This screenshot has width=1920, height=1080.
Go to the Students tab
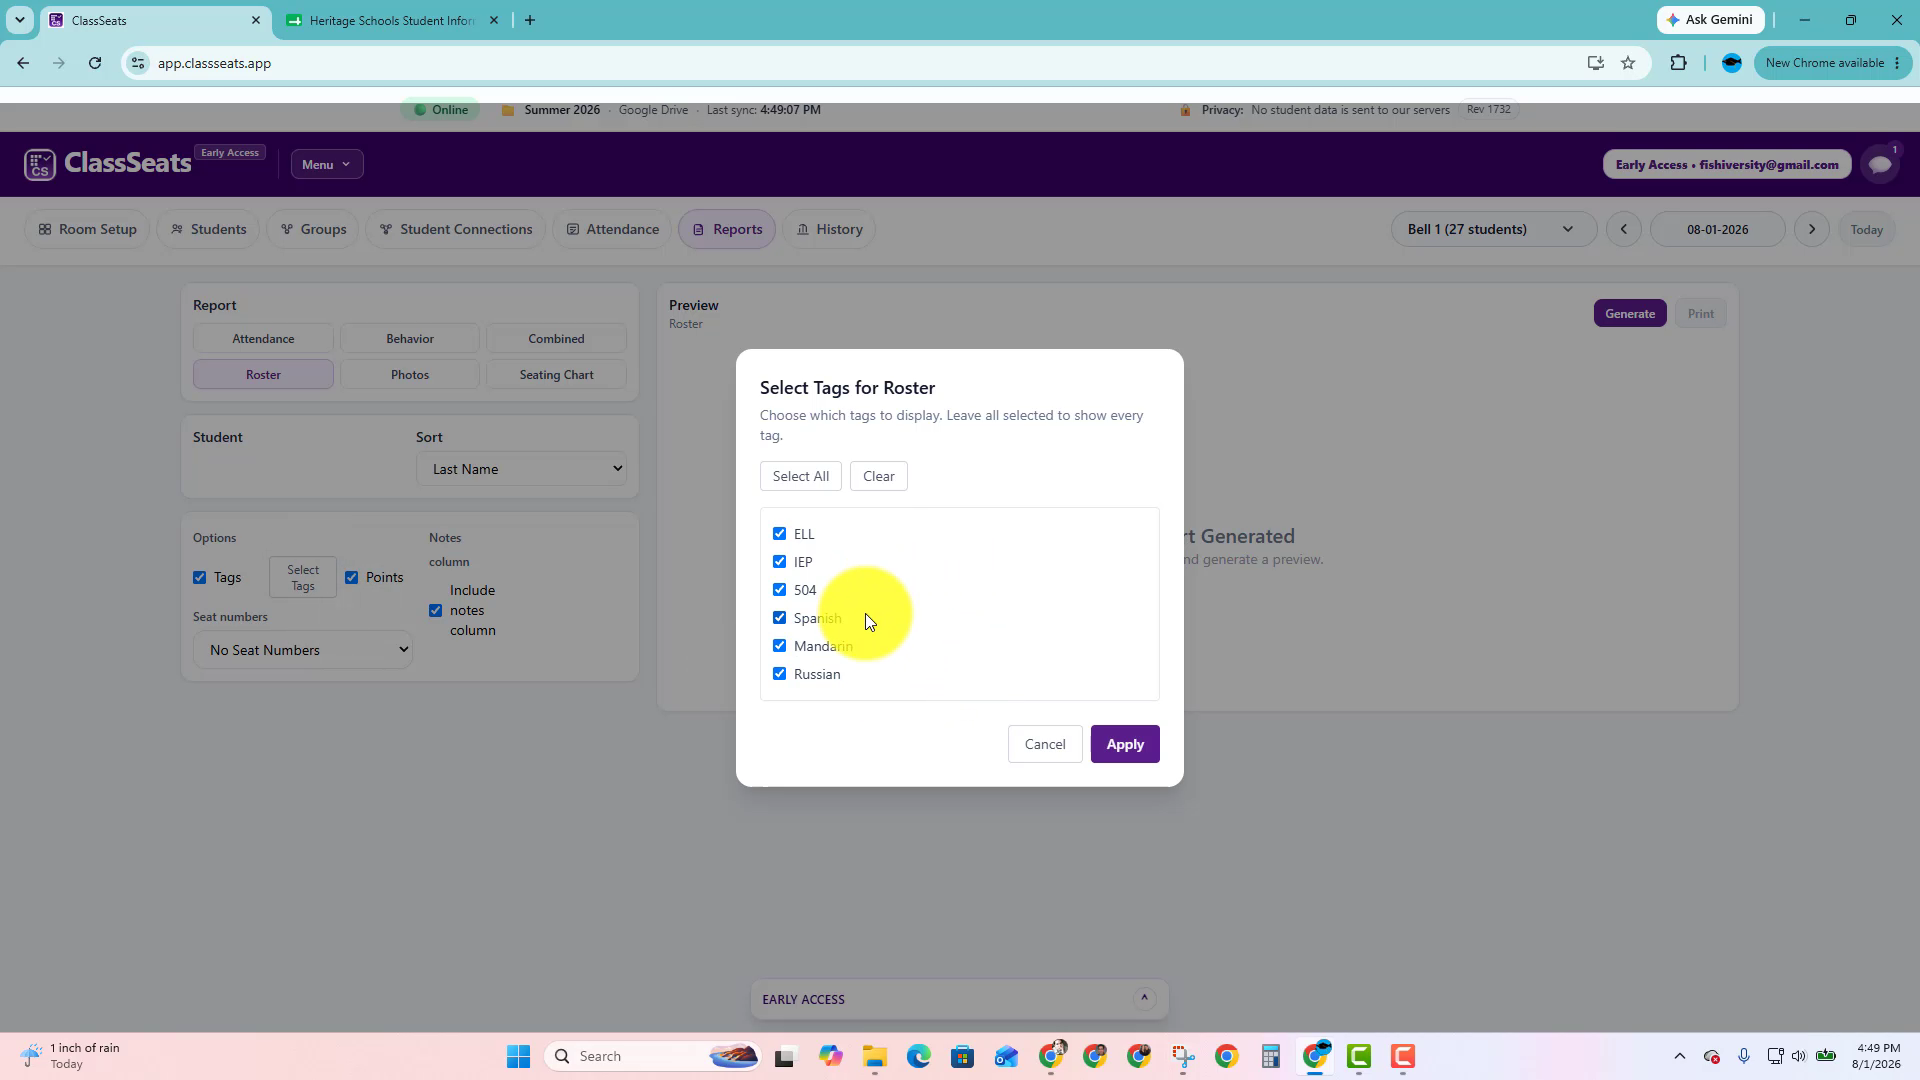pos(208,229)
